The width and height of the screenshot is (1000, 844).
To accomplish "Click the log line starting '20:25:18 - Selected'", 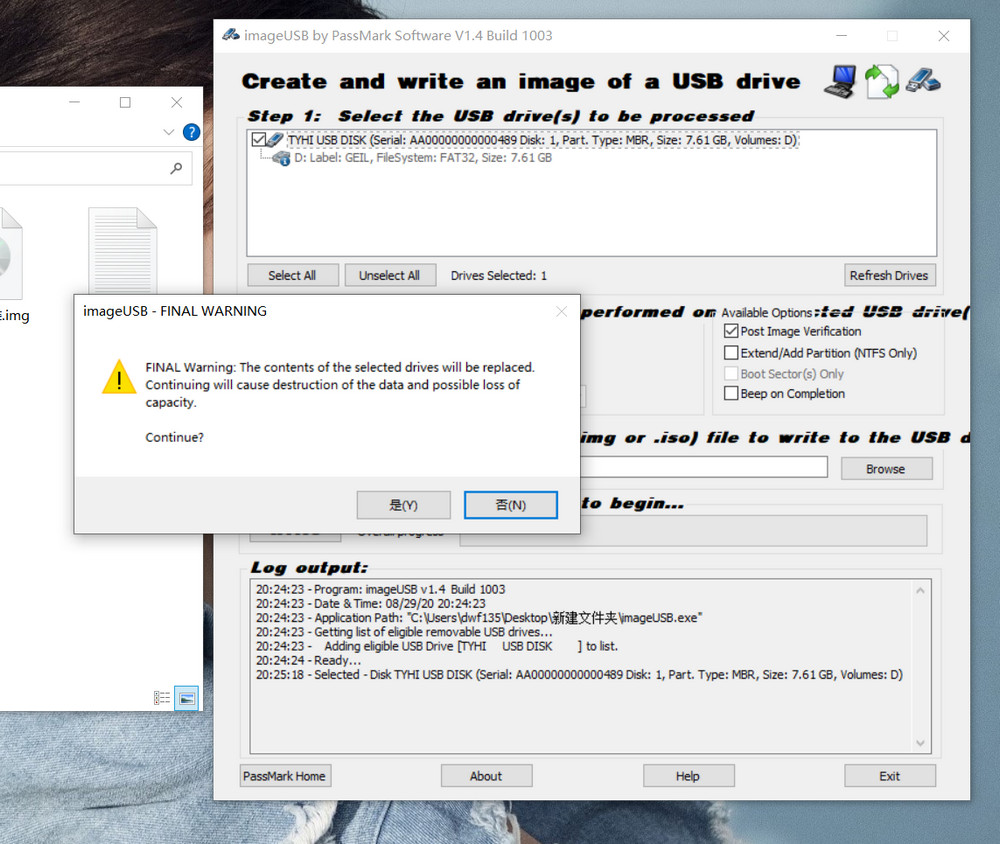I will pos(579,674).
